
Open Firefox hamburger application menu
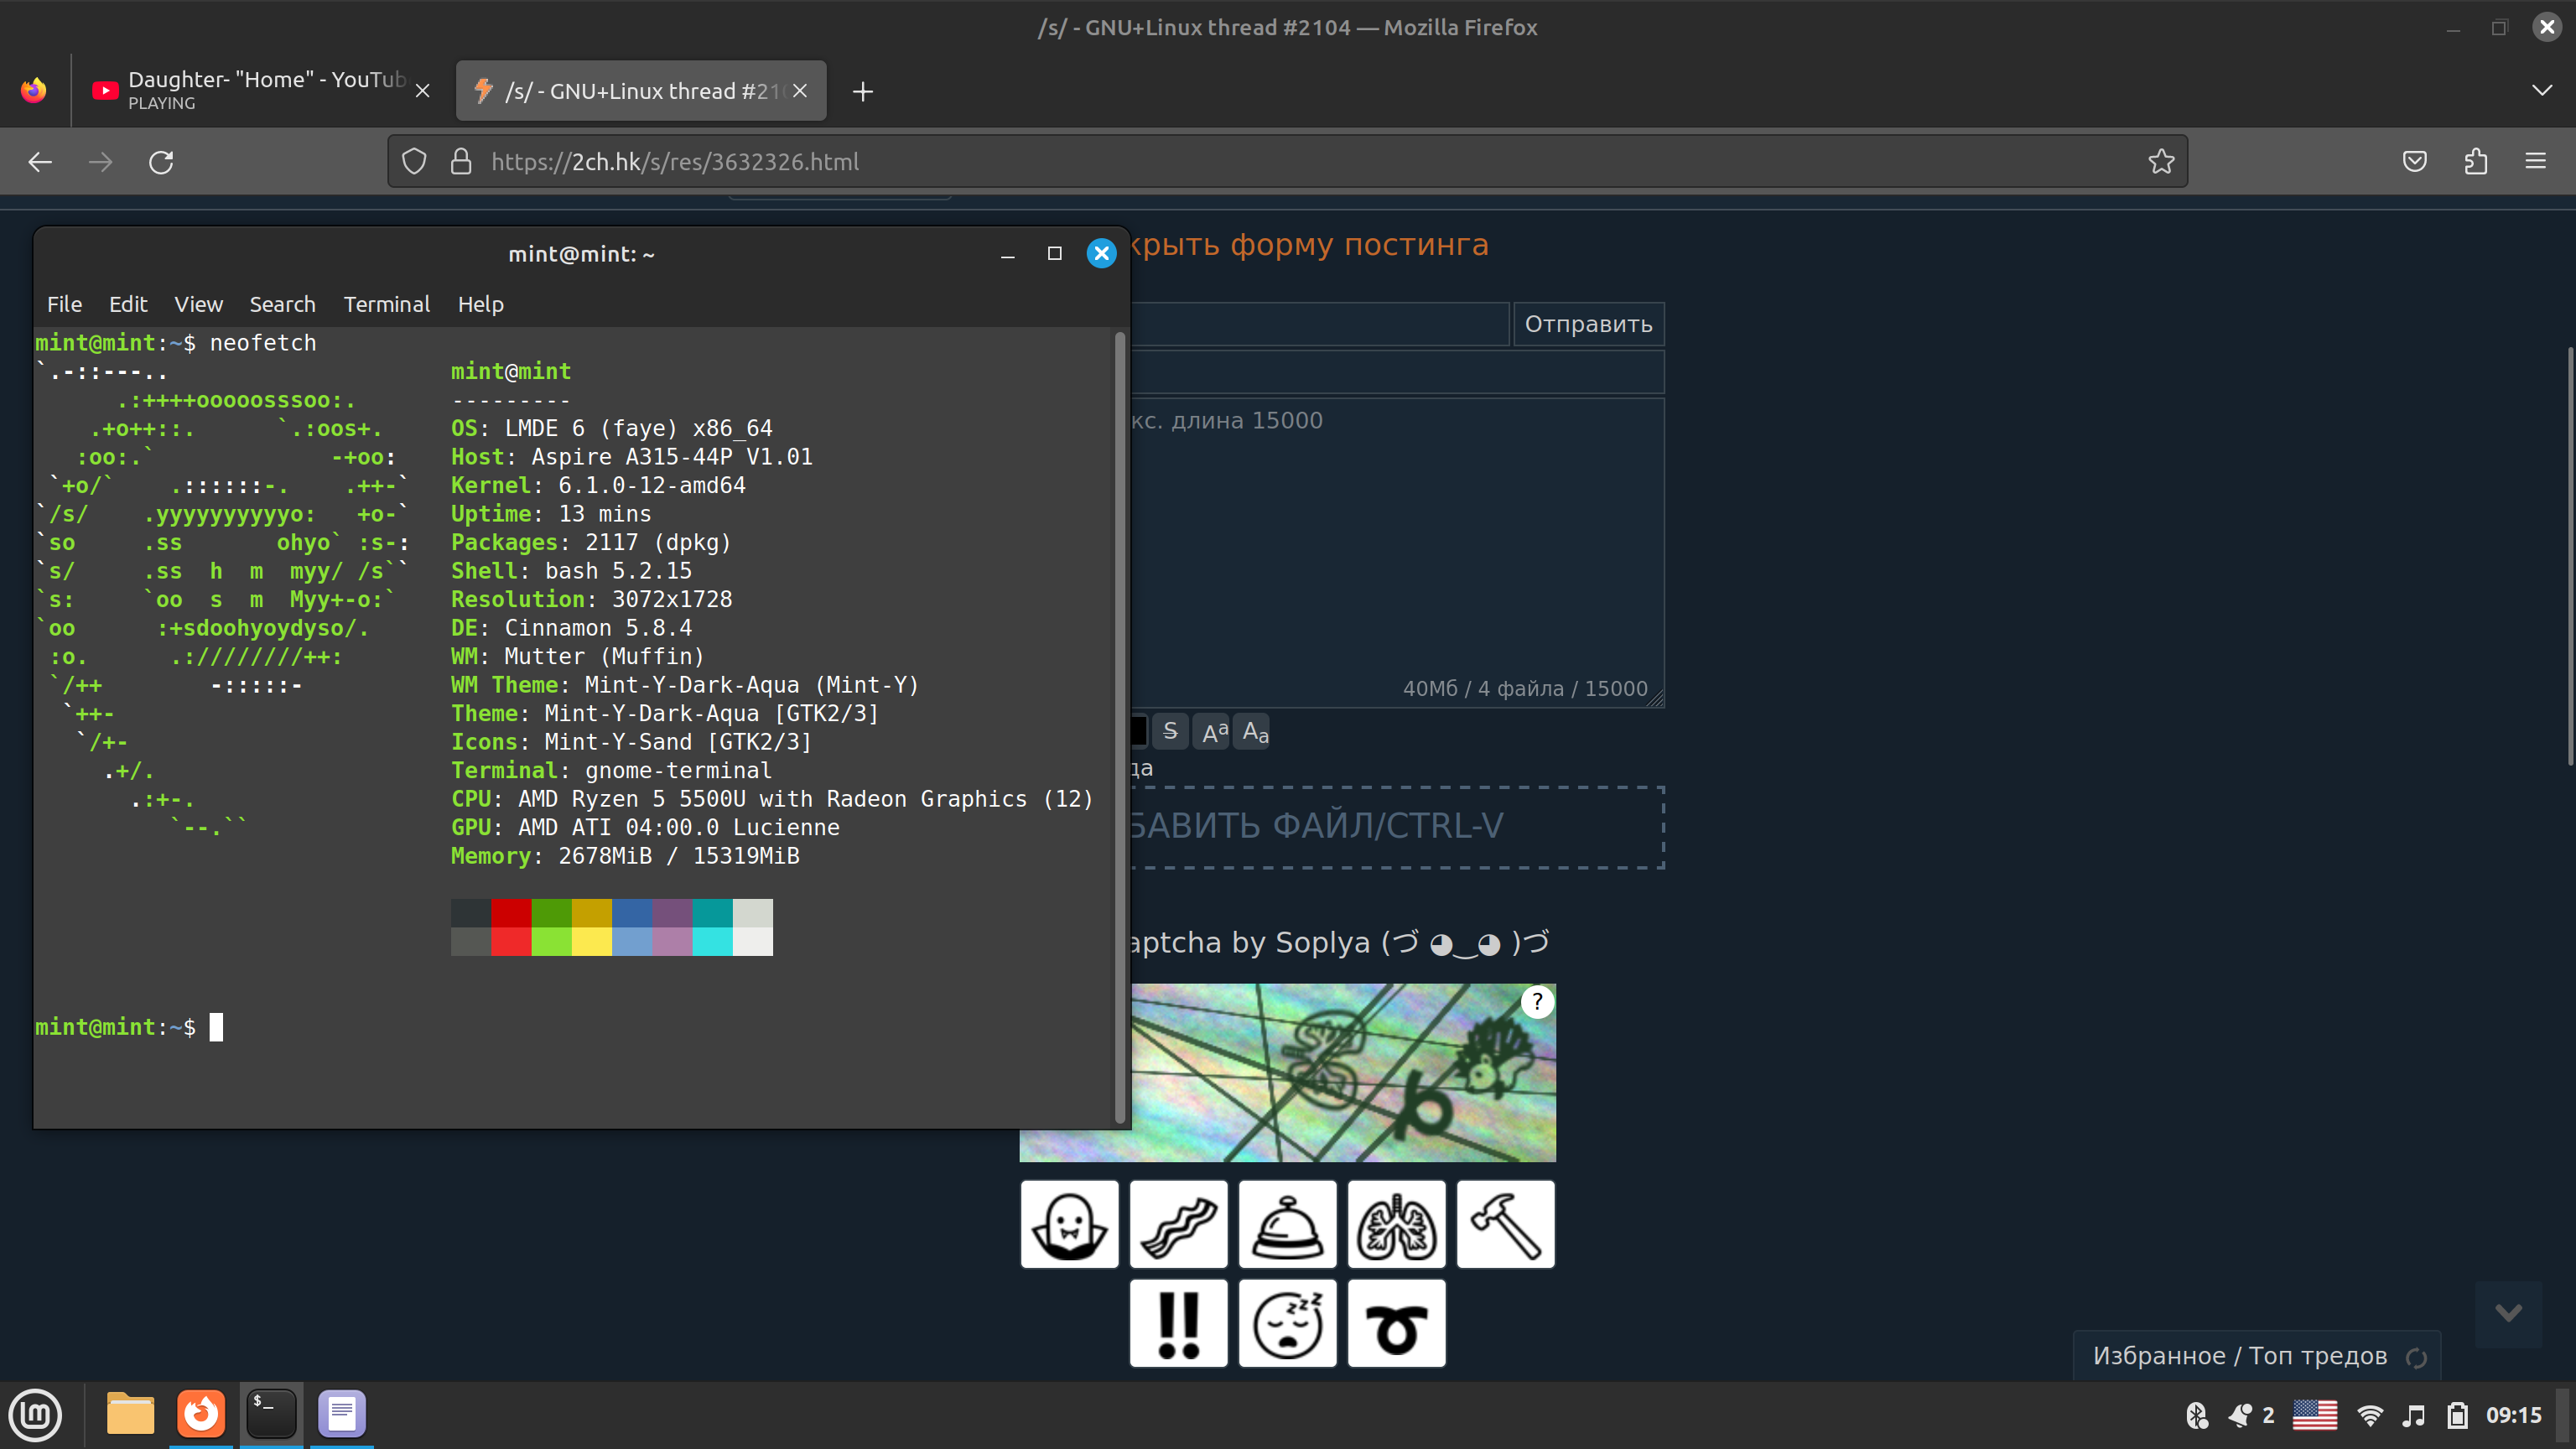2535,161
